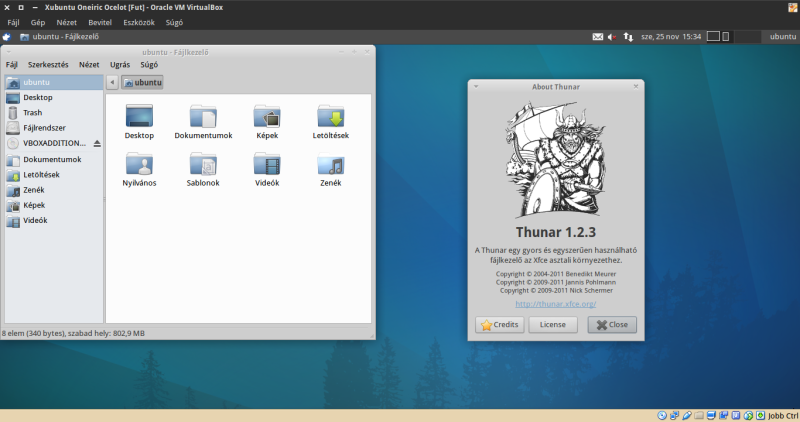Image resolution: width=800 pixels, height=422 pixels.
Task: Open file manager window menu arrow
Action: [x=9, y=52]
